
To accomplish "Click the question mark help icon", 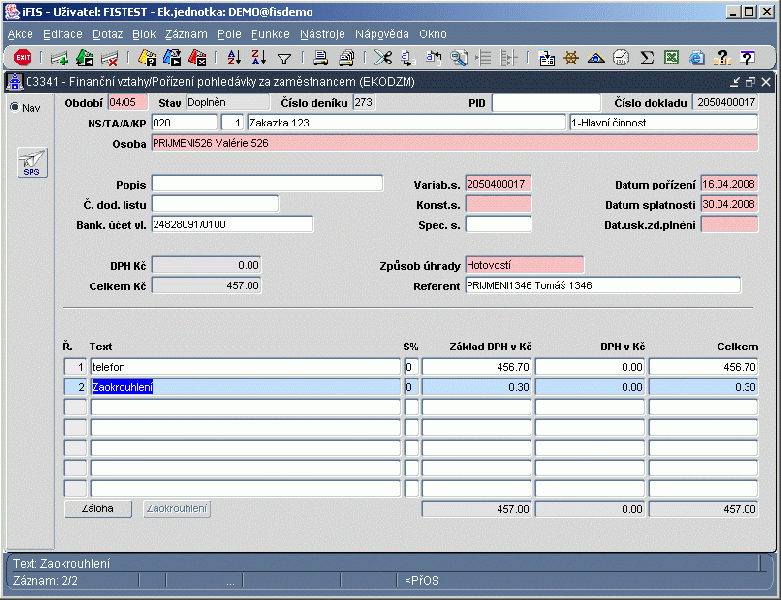I will point(722,58).
